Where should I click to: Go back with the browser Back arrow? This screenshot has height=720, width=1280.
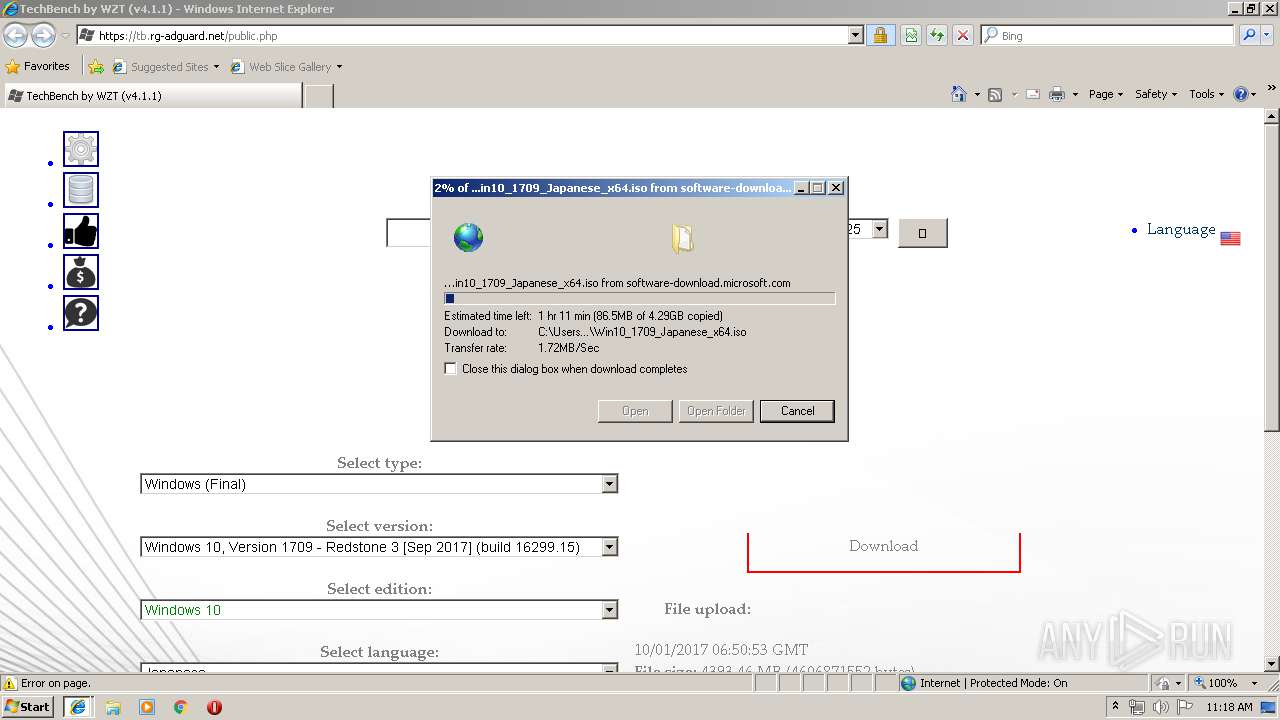pos(15,36)
